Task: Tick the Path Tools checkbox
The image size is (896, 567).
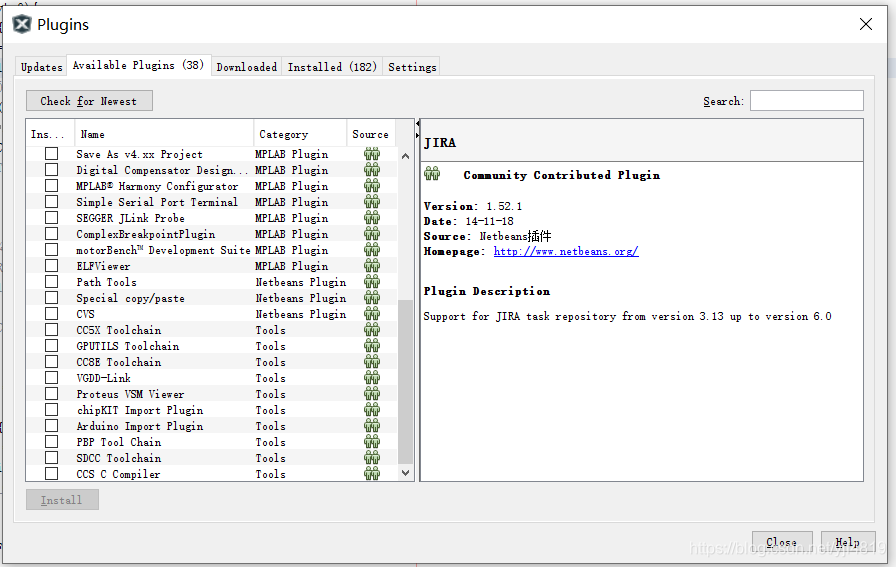Action: click(x=51, y=282)
